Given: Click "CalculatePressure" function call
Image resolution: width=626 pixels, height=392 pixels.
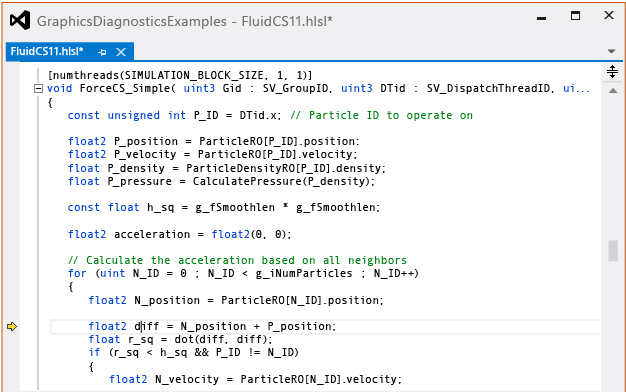Looking at the screenshot, I should pos(247,181).
